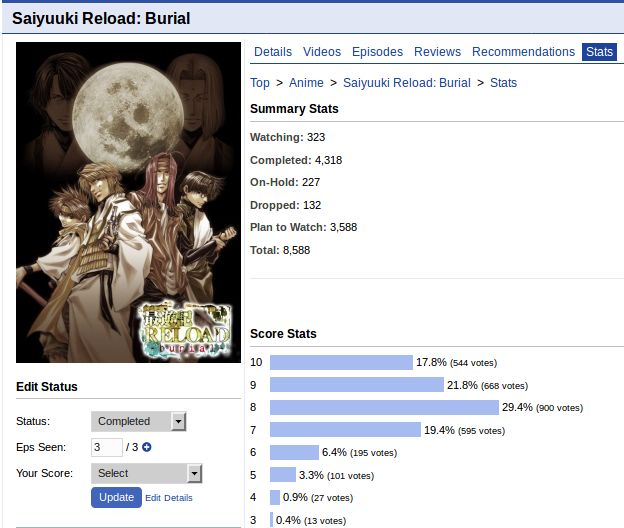Open the Status dropdown showing Completed
The width and height of the screenshot is (624, 528).
pyautogui.click(x=138, y=421)
